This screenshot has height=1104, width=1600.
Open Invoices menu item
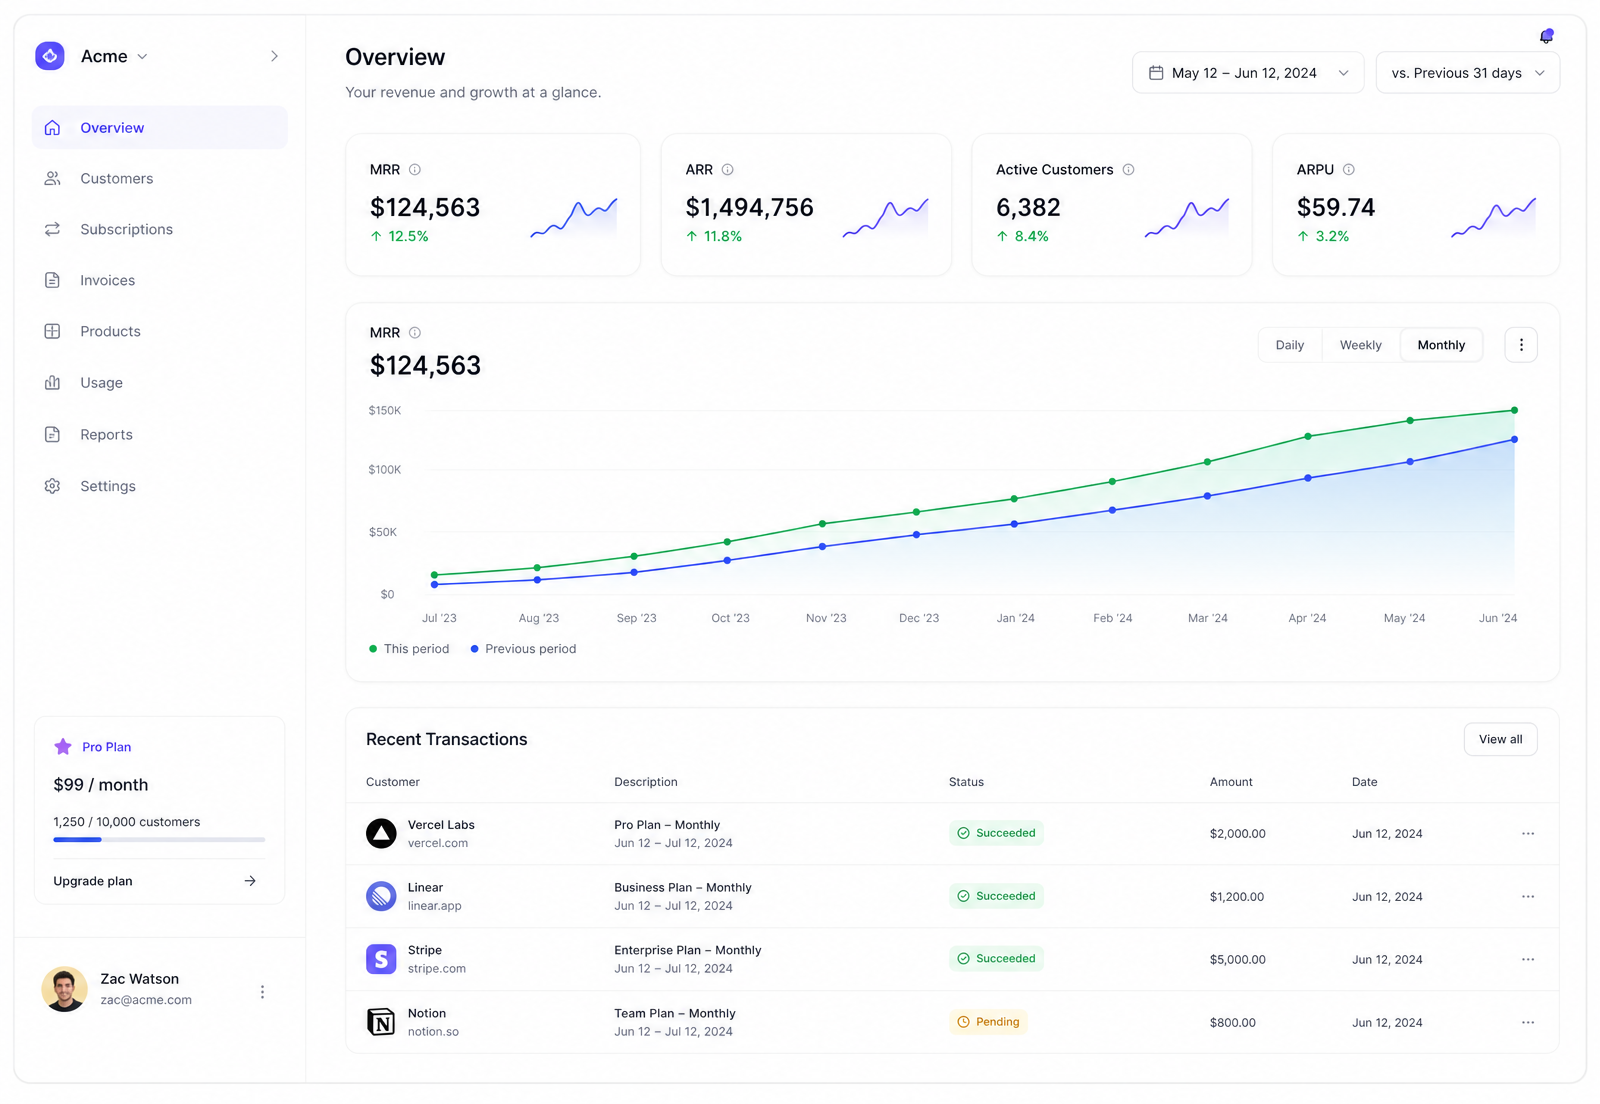160,280
